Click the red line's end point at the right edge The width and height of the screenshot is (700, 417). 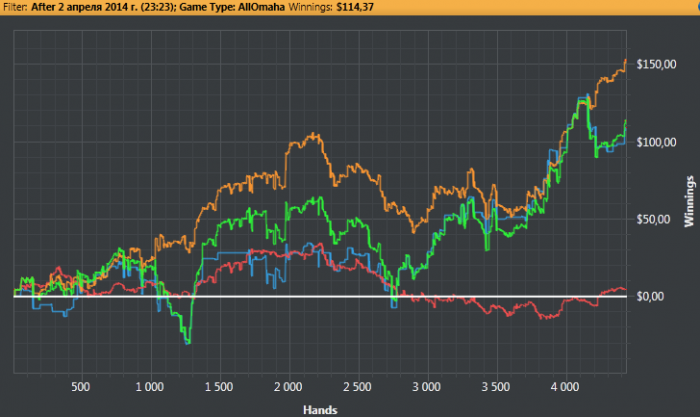click(625, 290)
